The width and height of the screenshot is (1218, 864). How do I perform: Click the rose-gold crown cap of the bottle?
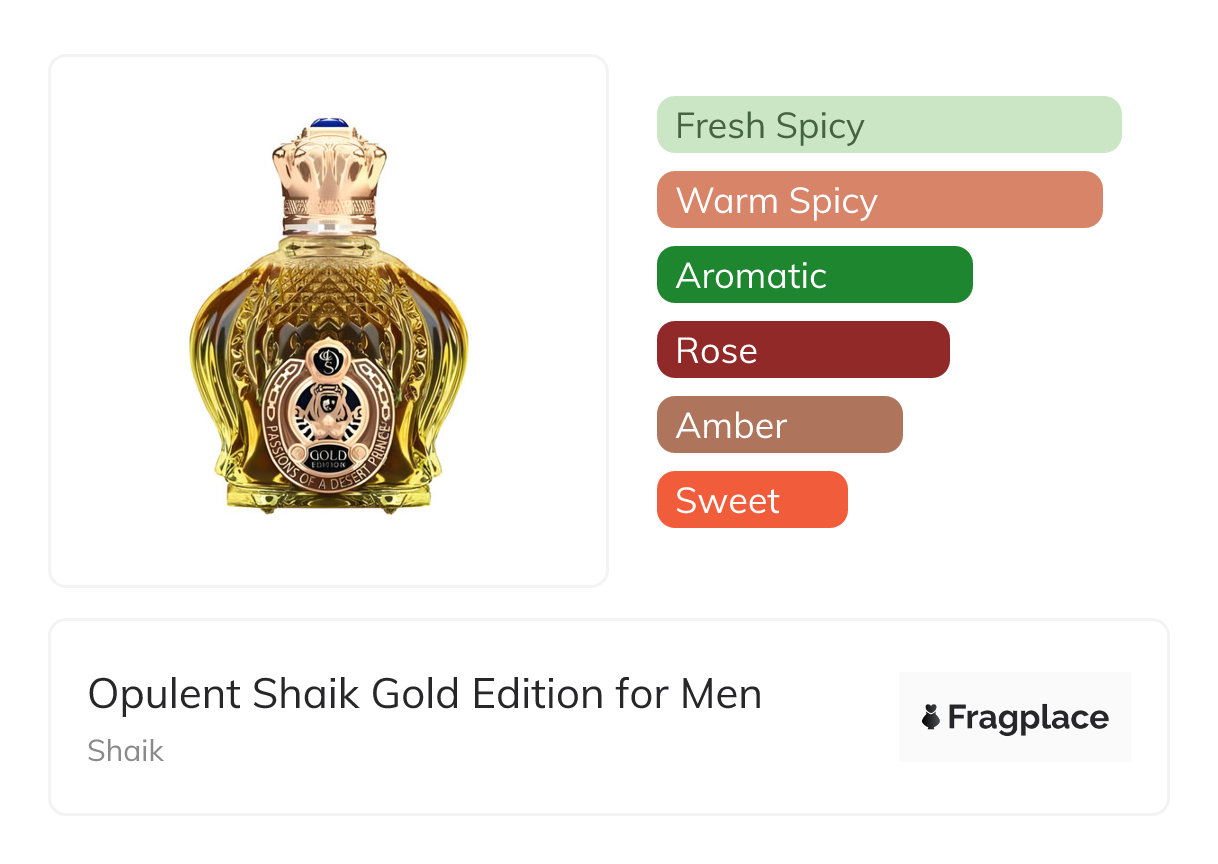pyautogui.click(x=328, y=165)
